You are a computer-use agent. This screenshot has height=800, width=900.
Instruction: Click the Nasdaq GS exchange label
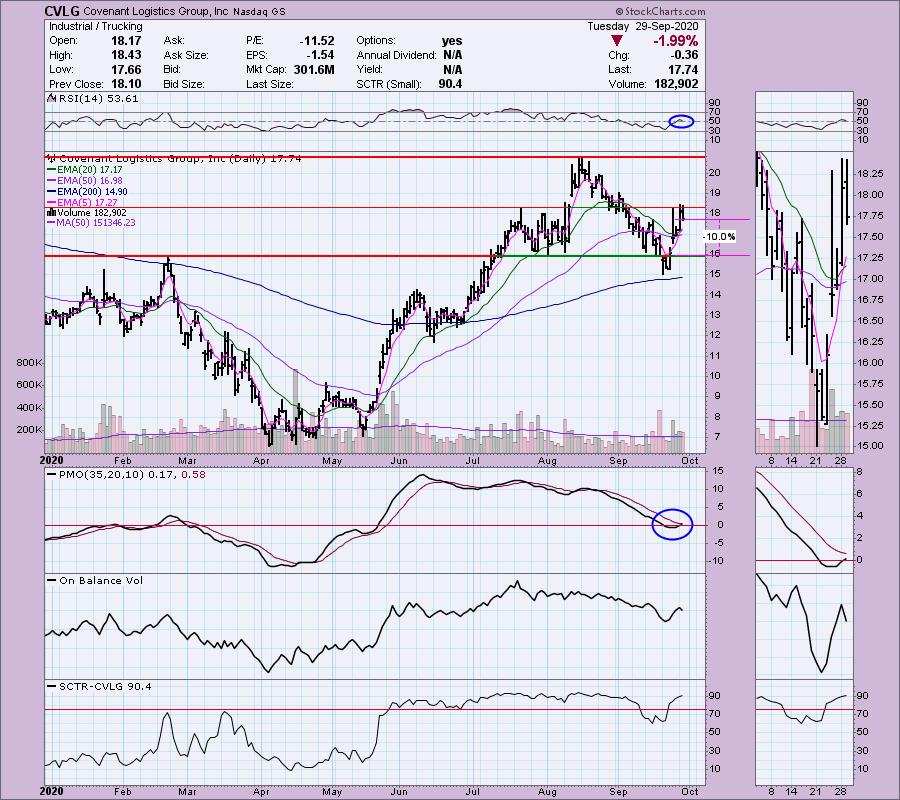pos(259,11)
